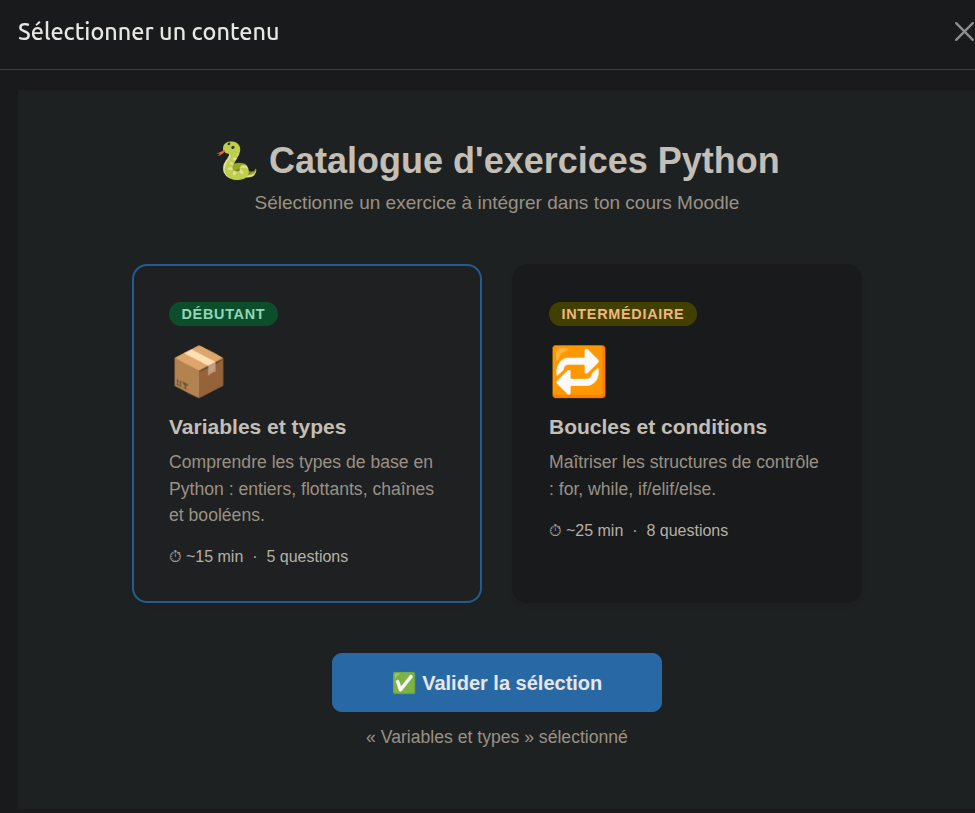The height and width of the screenshot is (813, 975).
Task: Click the Sélectionner un contenu dialog title
Action: 149,32
